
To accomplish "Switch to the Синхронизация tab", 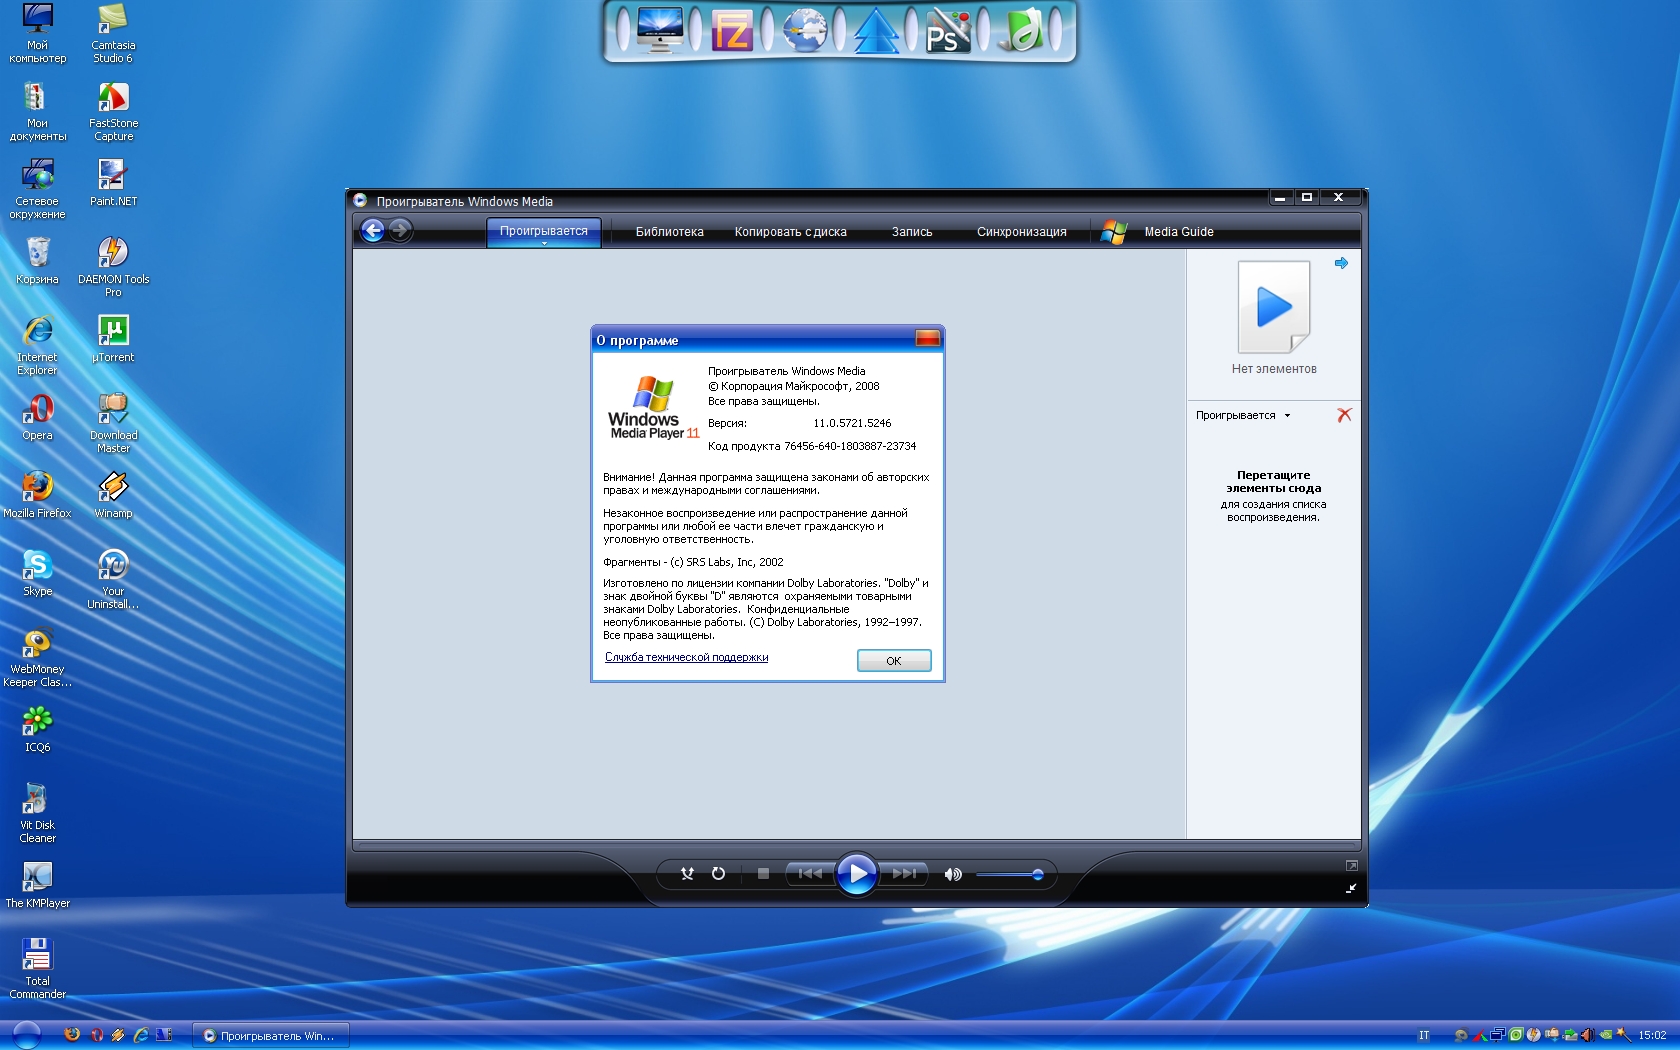I will 1021,232.
